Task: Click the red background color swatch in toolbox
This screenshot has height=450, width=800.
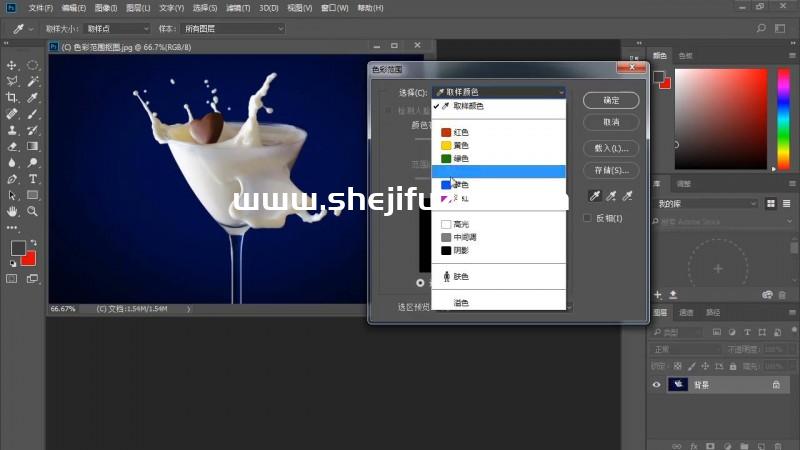Action: click(x=29, y=259)
